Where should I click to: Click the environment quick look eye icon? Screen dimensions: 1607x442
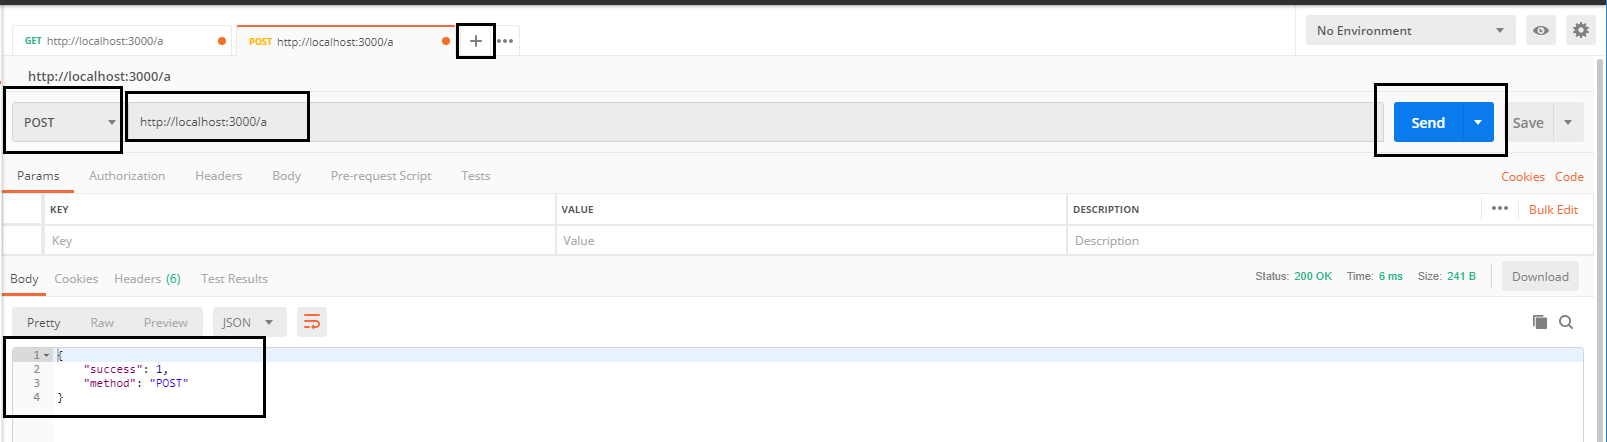1541,31
